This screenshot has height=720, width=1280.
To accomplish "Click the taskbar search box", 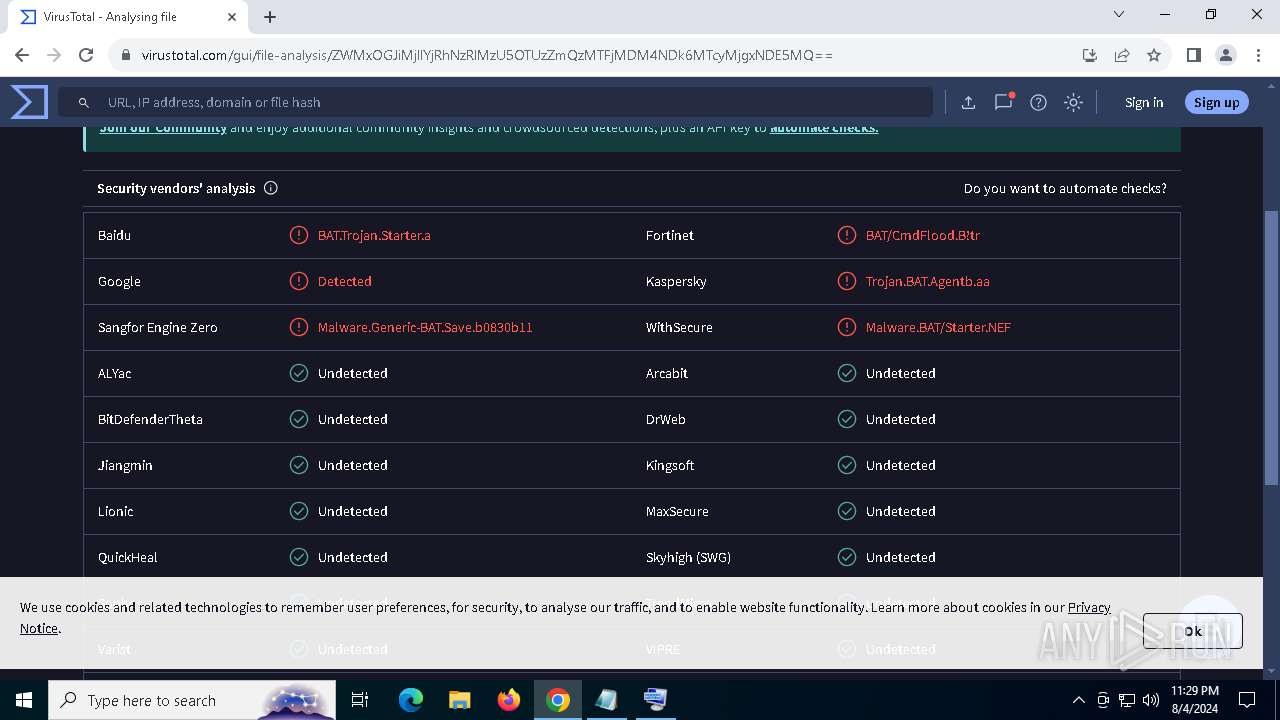I will pos(192,700).
